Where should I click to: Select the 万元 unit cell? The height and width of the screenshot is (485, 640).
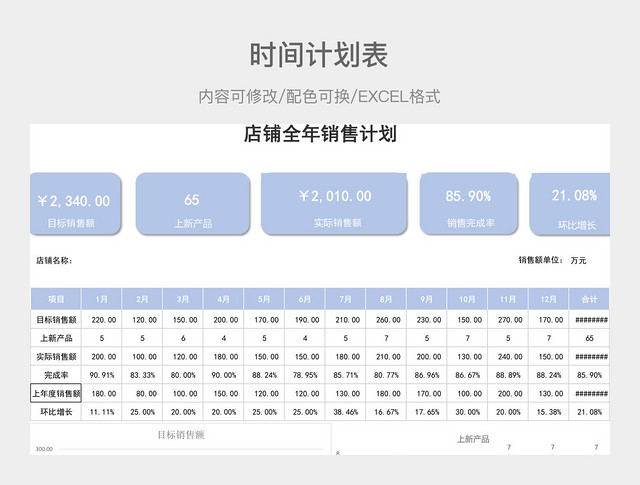pos(578,260)
